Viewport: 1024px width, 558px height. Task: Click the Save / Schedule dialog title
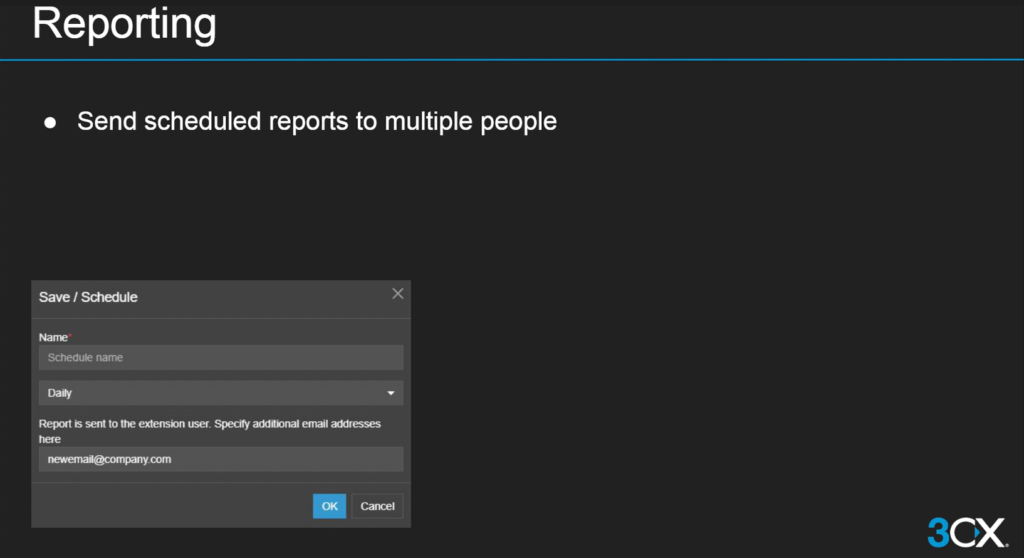point(88,297)
